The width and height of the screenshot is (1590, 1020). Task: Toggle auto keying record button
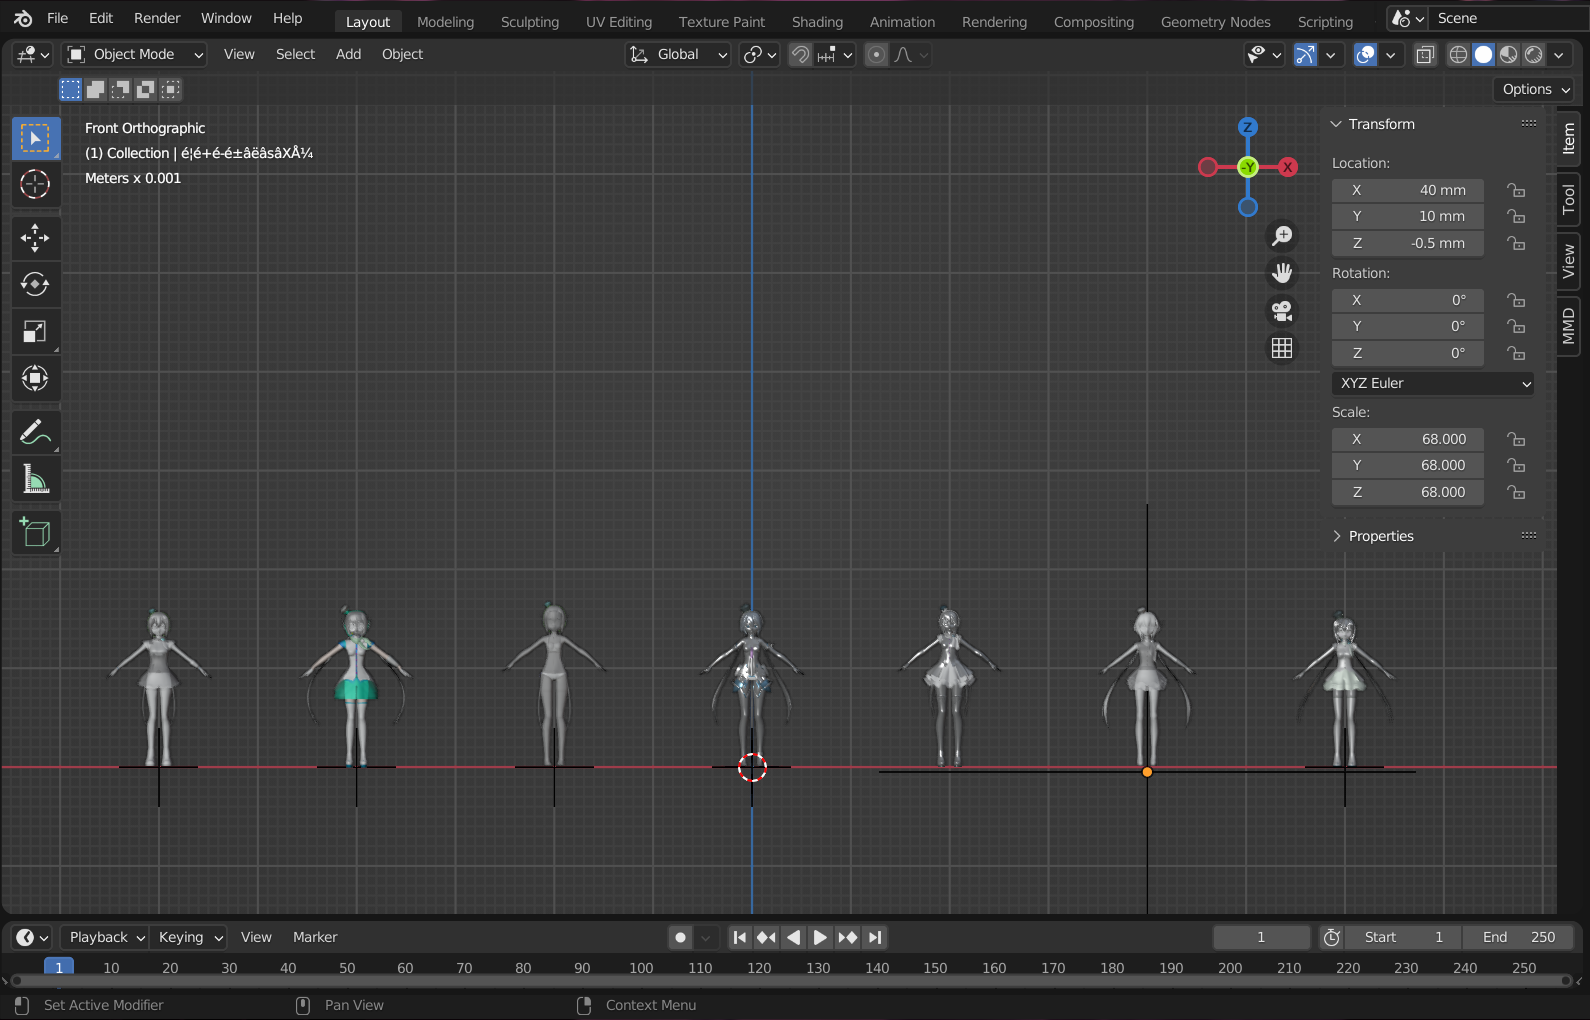(680, 937)
